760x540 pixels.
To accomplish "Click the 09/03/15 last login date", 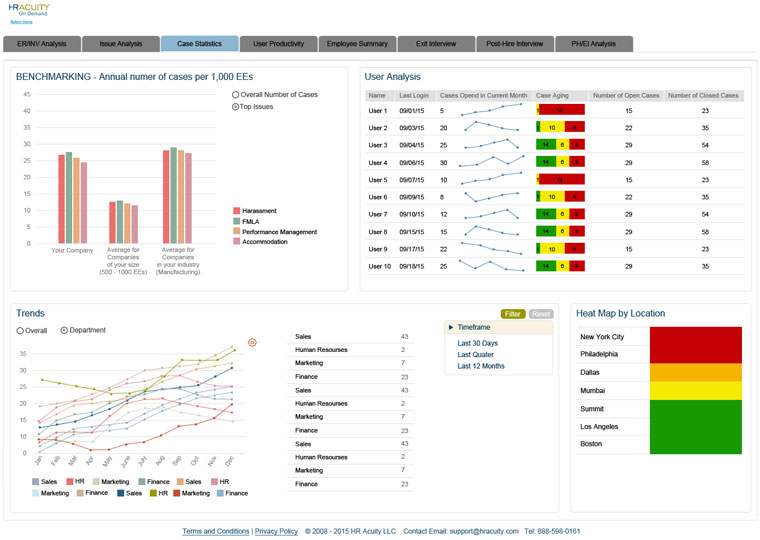I will (x=412, y=128).
